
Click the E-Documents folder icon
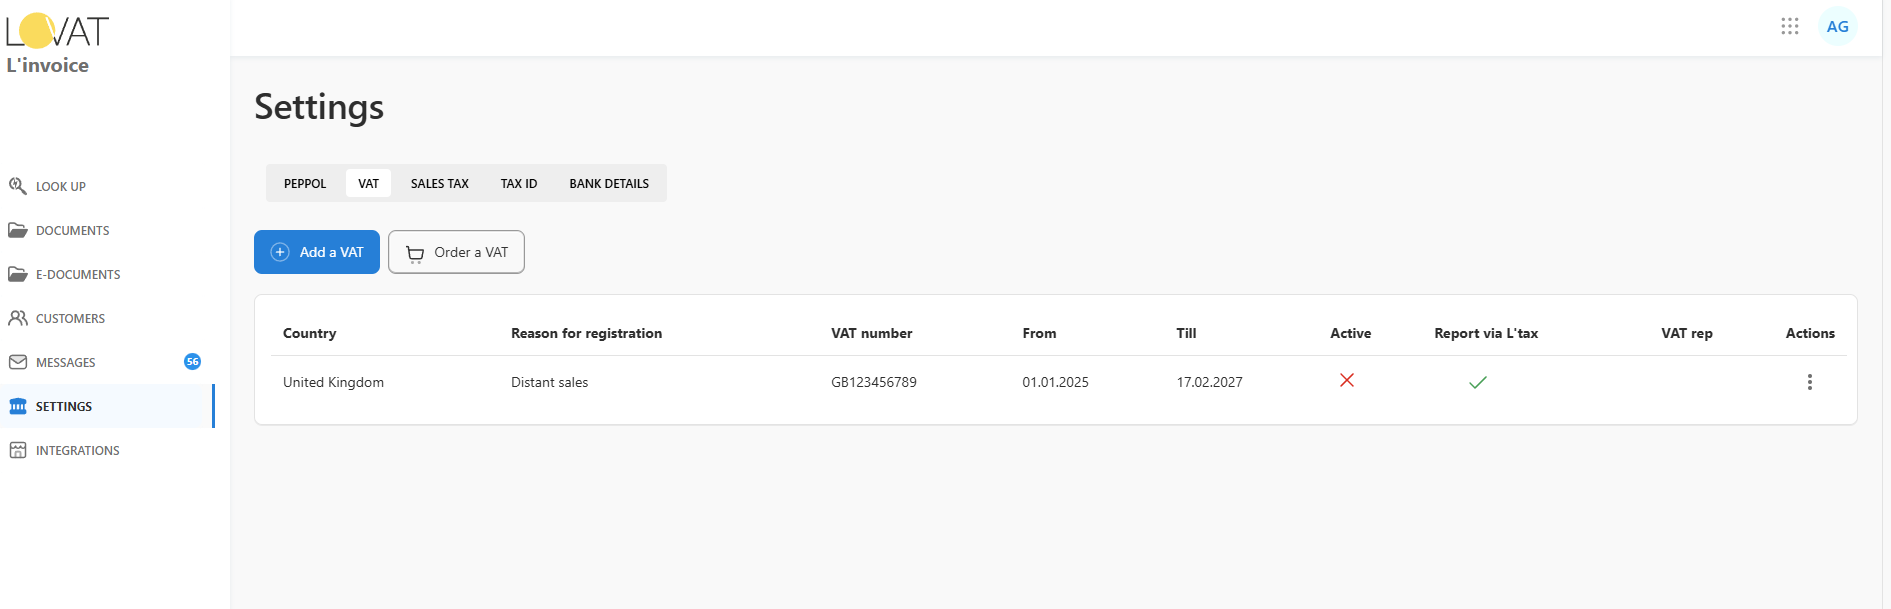pos(18,274)
